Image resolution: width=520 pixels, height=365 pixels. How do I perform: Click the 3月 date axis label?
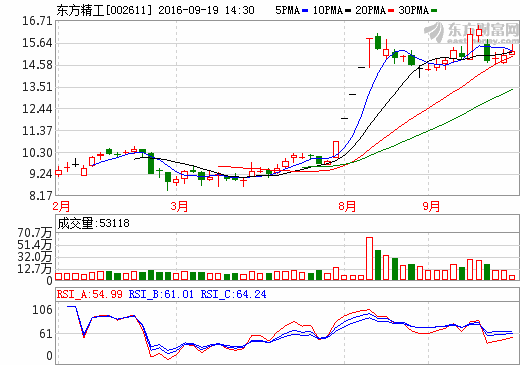(179, 206)
